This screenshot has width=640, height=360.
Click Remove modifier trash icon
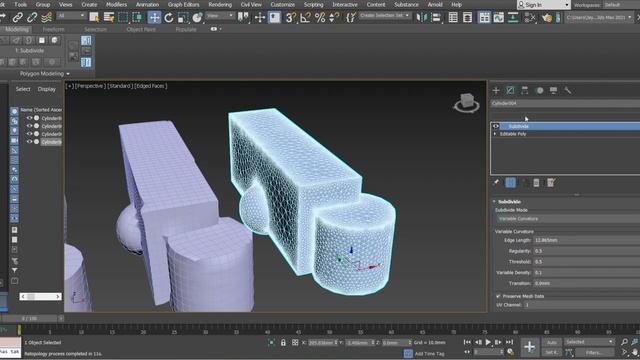tap(536, 182)
